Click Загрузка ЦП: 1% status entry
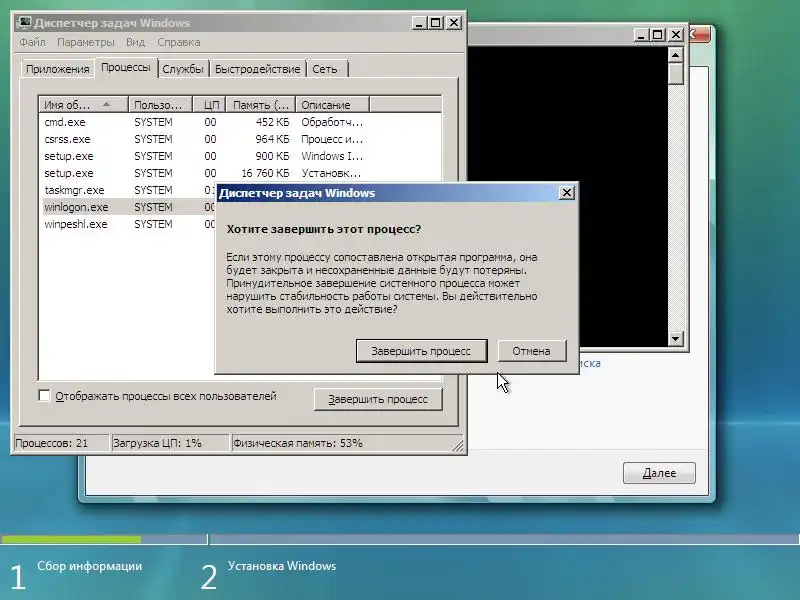Screen dimensions: 800x600 [170, 443]
